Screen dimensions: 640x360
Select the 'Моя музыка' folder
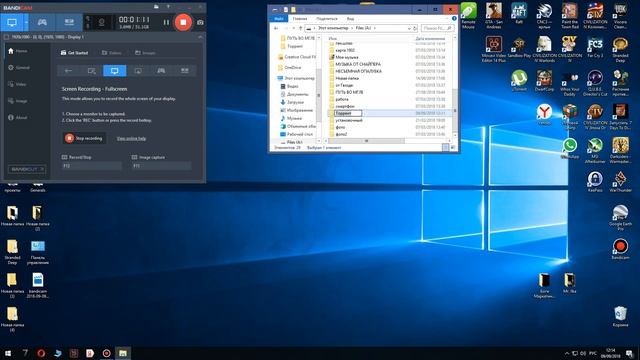[343, 57]
